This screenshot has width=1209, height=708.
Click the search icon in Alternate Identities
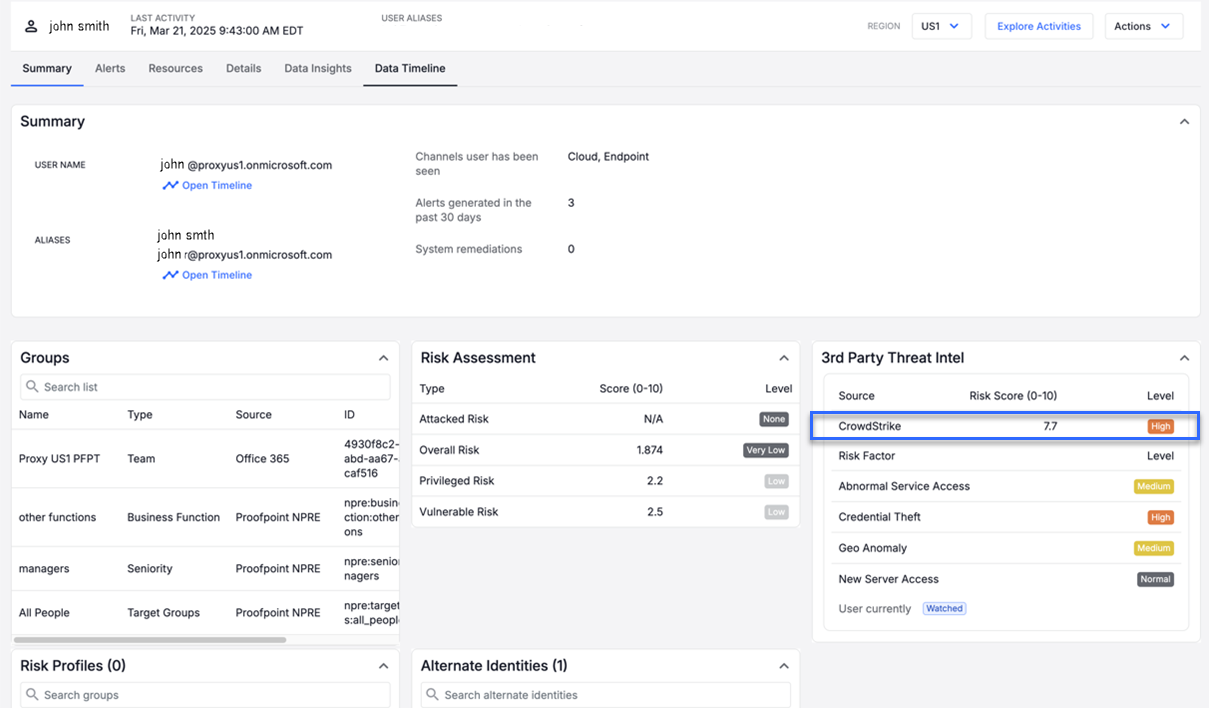pos(433,695)
